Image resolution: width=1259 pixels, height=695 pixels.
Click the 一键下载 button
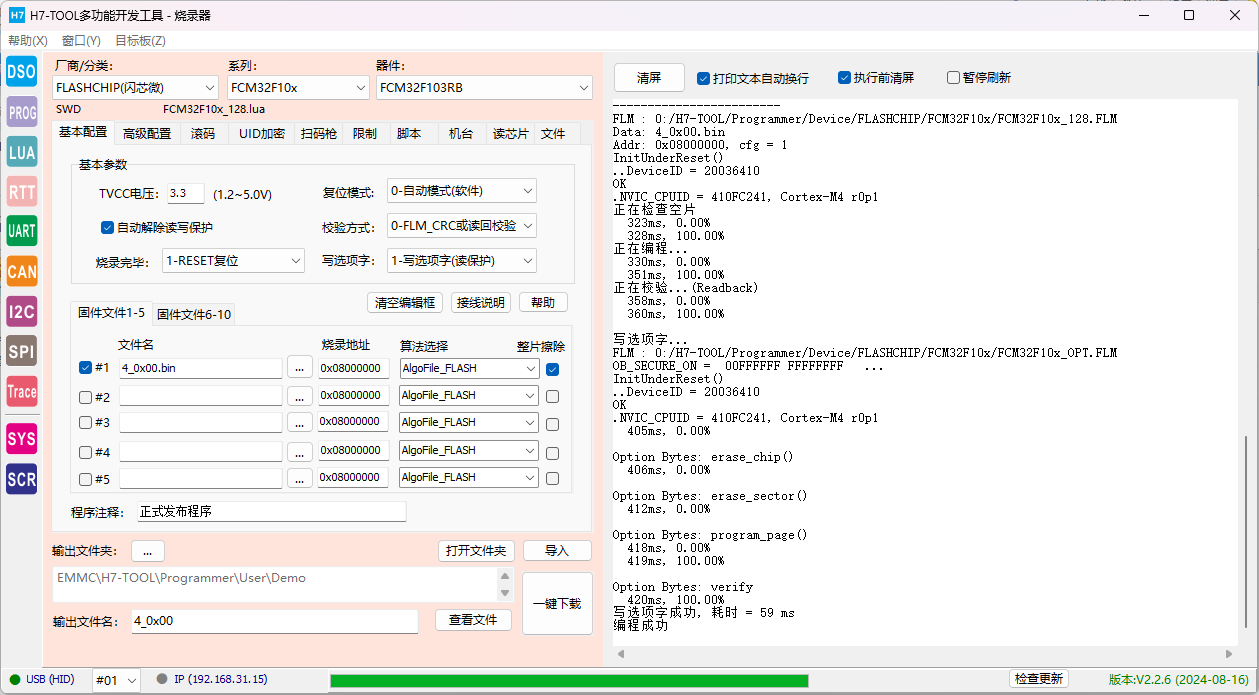point(557,604)
